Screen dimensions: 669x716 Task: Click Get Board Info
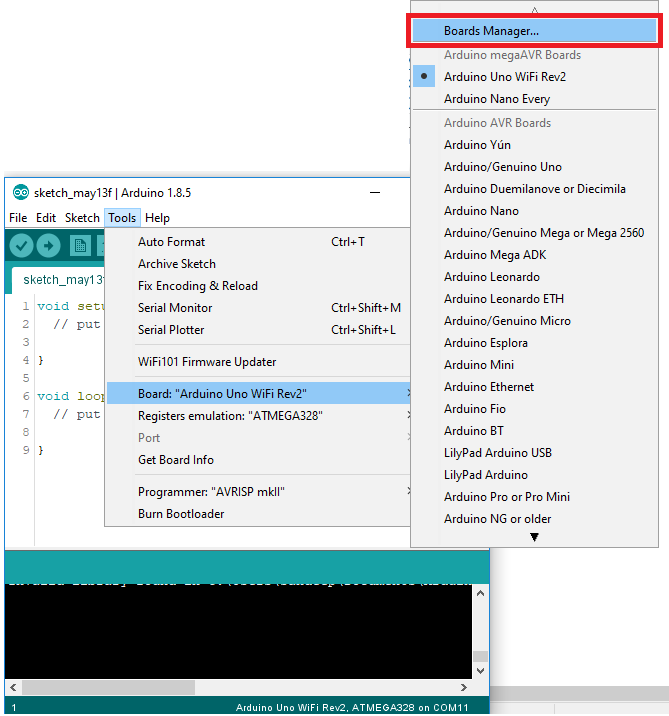click(x=258, y=460)
